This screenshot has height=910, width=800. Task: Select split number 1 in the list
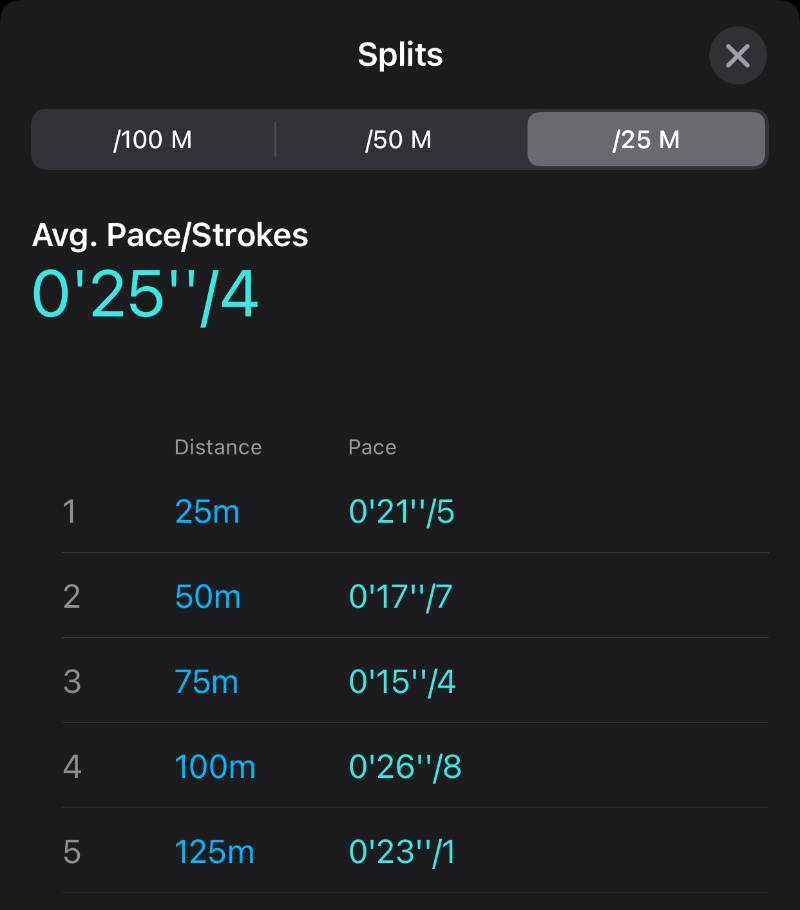(70, 512)
